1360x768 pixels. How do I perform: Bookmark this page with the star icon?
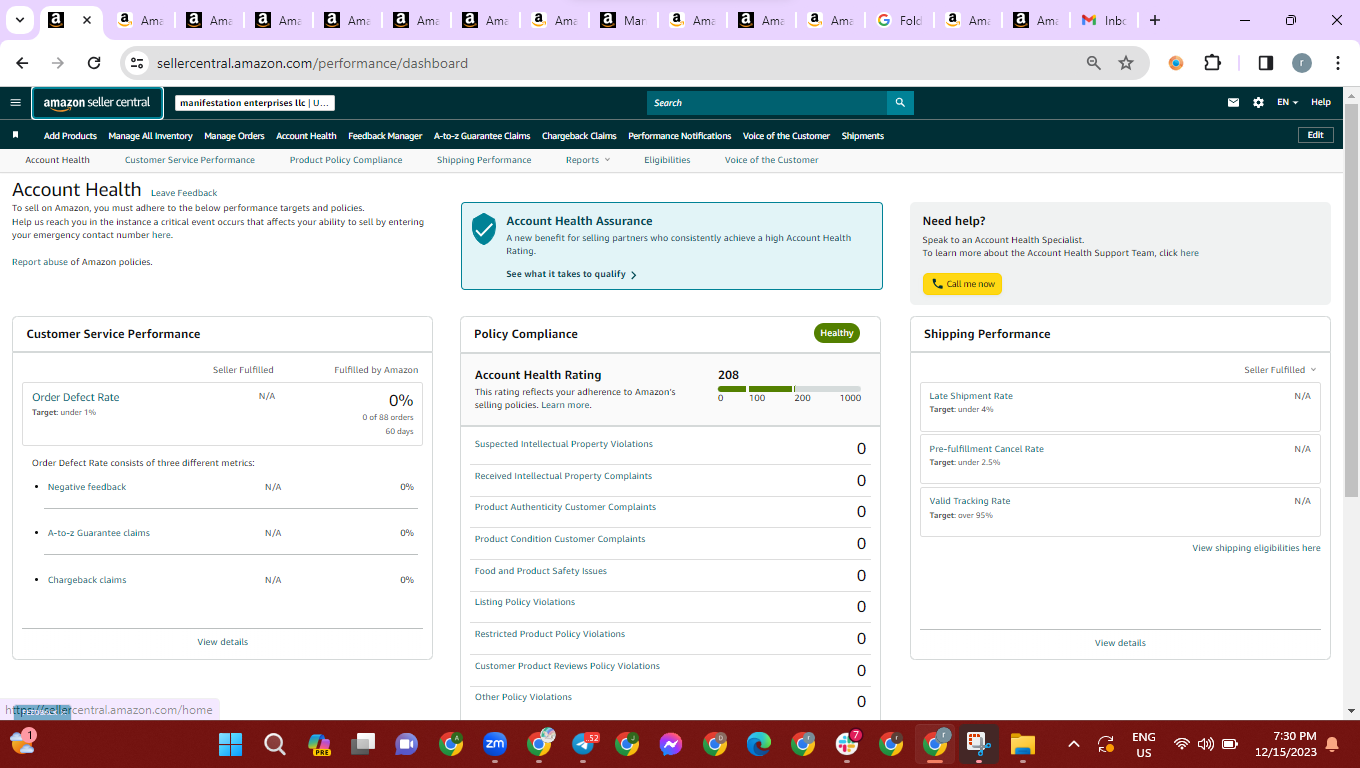coord(1126,63)
